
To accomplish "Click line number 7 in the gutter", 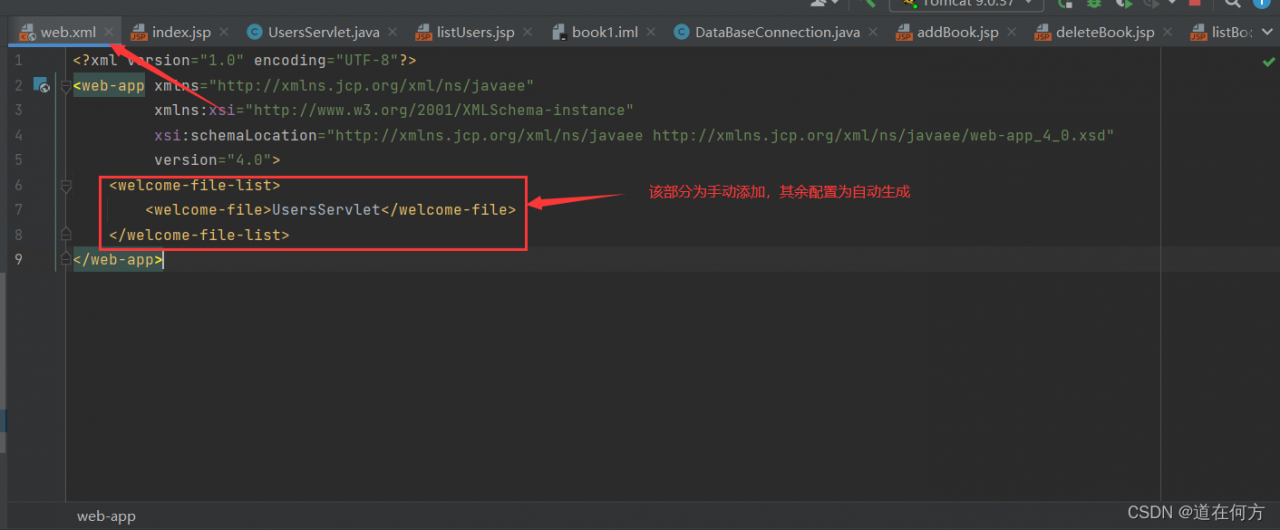I will 18,210.
